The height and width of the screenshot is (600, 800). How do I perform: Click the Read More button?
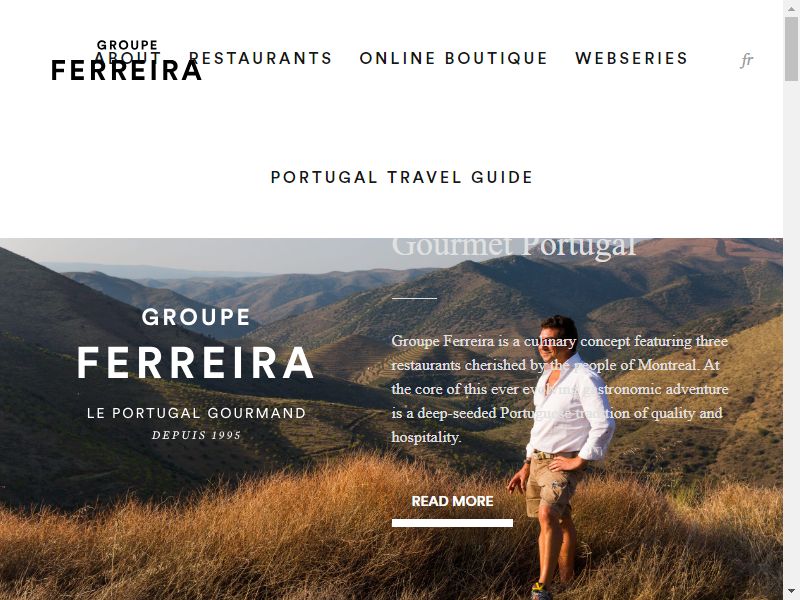coord(452,501)
